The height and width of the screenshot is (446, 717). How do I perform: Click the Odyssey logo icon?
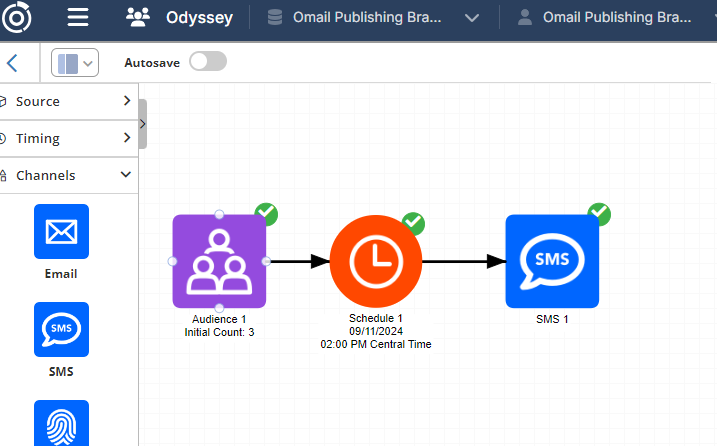click(17, 18)
